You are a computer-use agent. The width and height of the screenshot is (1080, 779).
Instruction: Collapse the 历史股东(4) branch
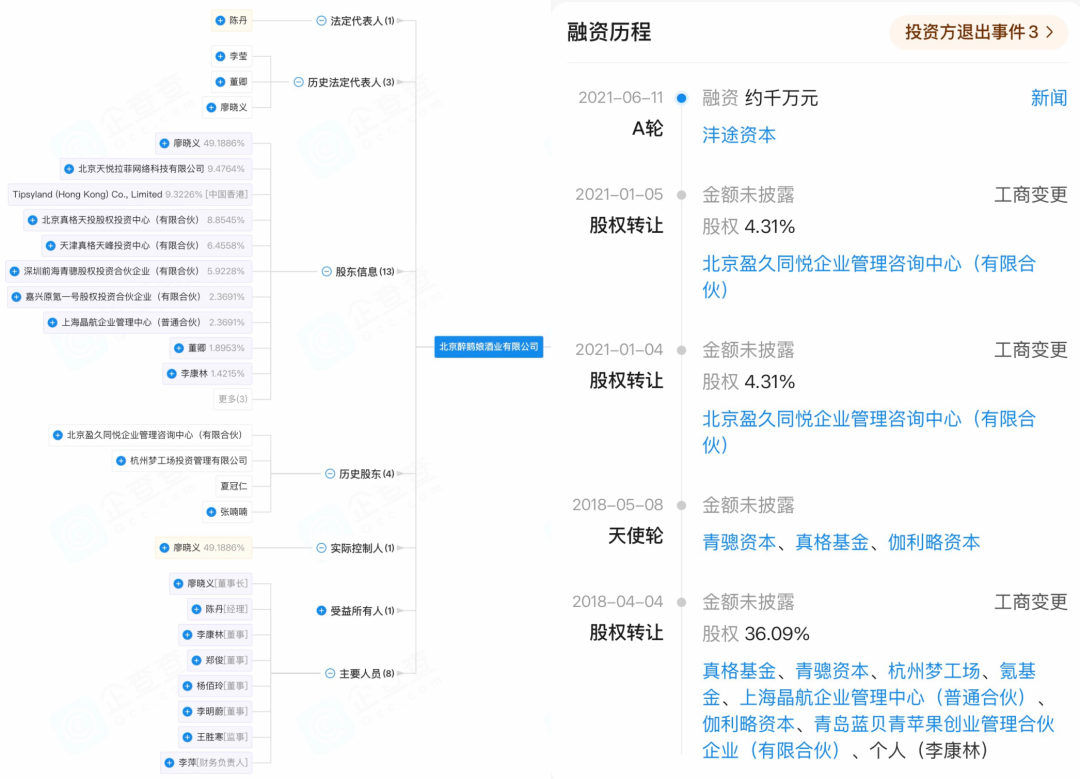[x=330, y=474]
